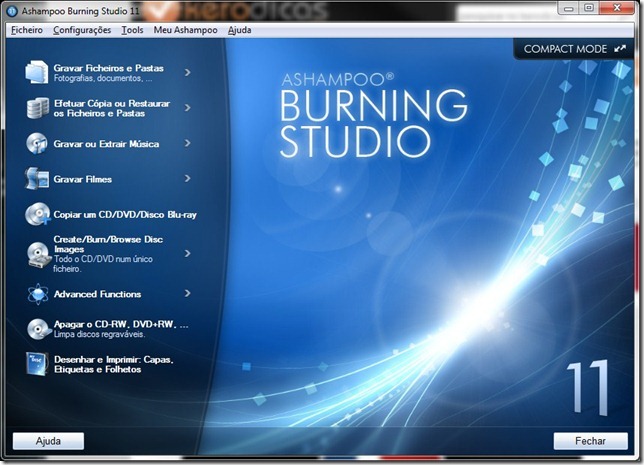Click the film strip icon for Gravar Filmes

coord(37,179)
